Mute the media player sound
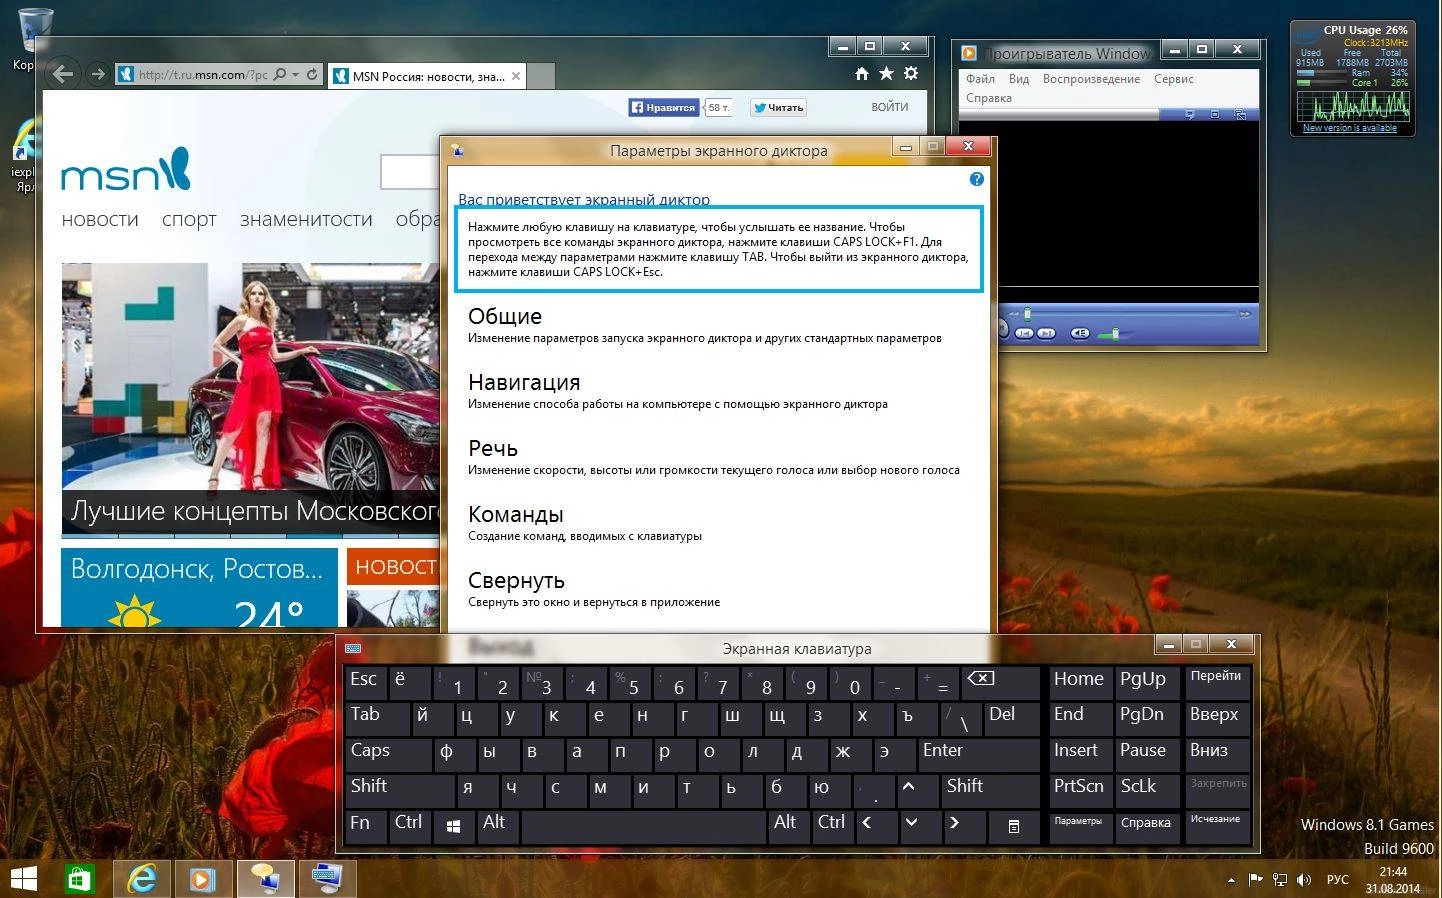 [x=1080, y=333]
